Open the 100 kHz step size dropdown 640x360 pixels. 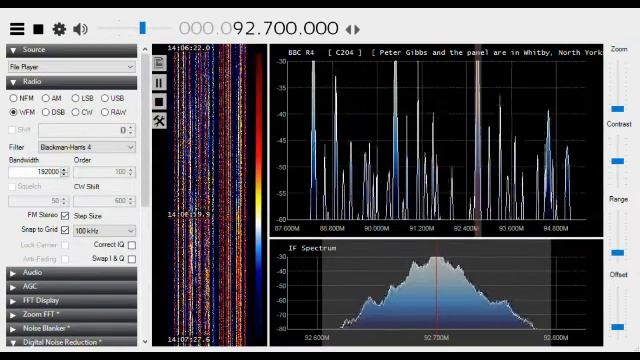coord(104,231)
